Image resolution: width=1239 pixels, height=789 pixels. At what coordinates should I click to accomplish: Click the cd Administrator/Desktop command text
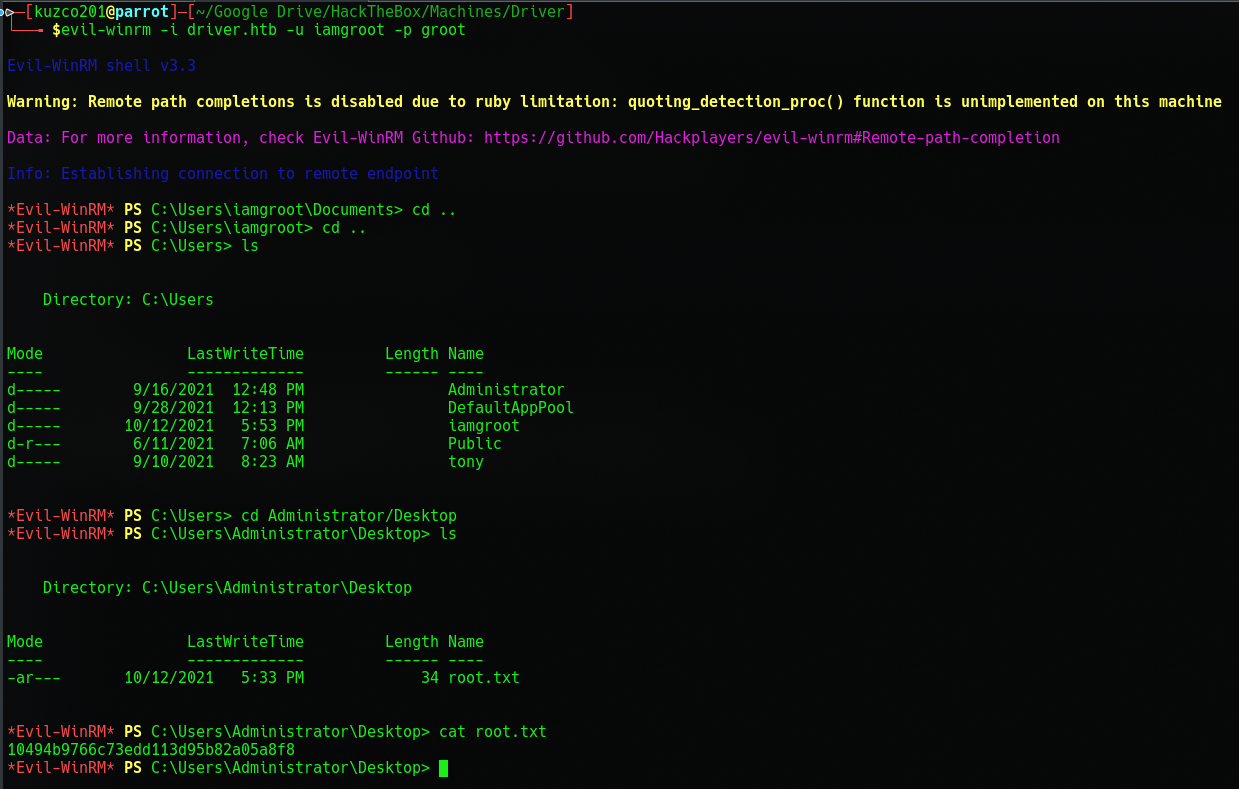(x=348, y=516)
